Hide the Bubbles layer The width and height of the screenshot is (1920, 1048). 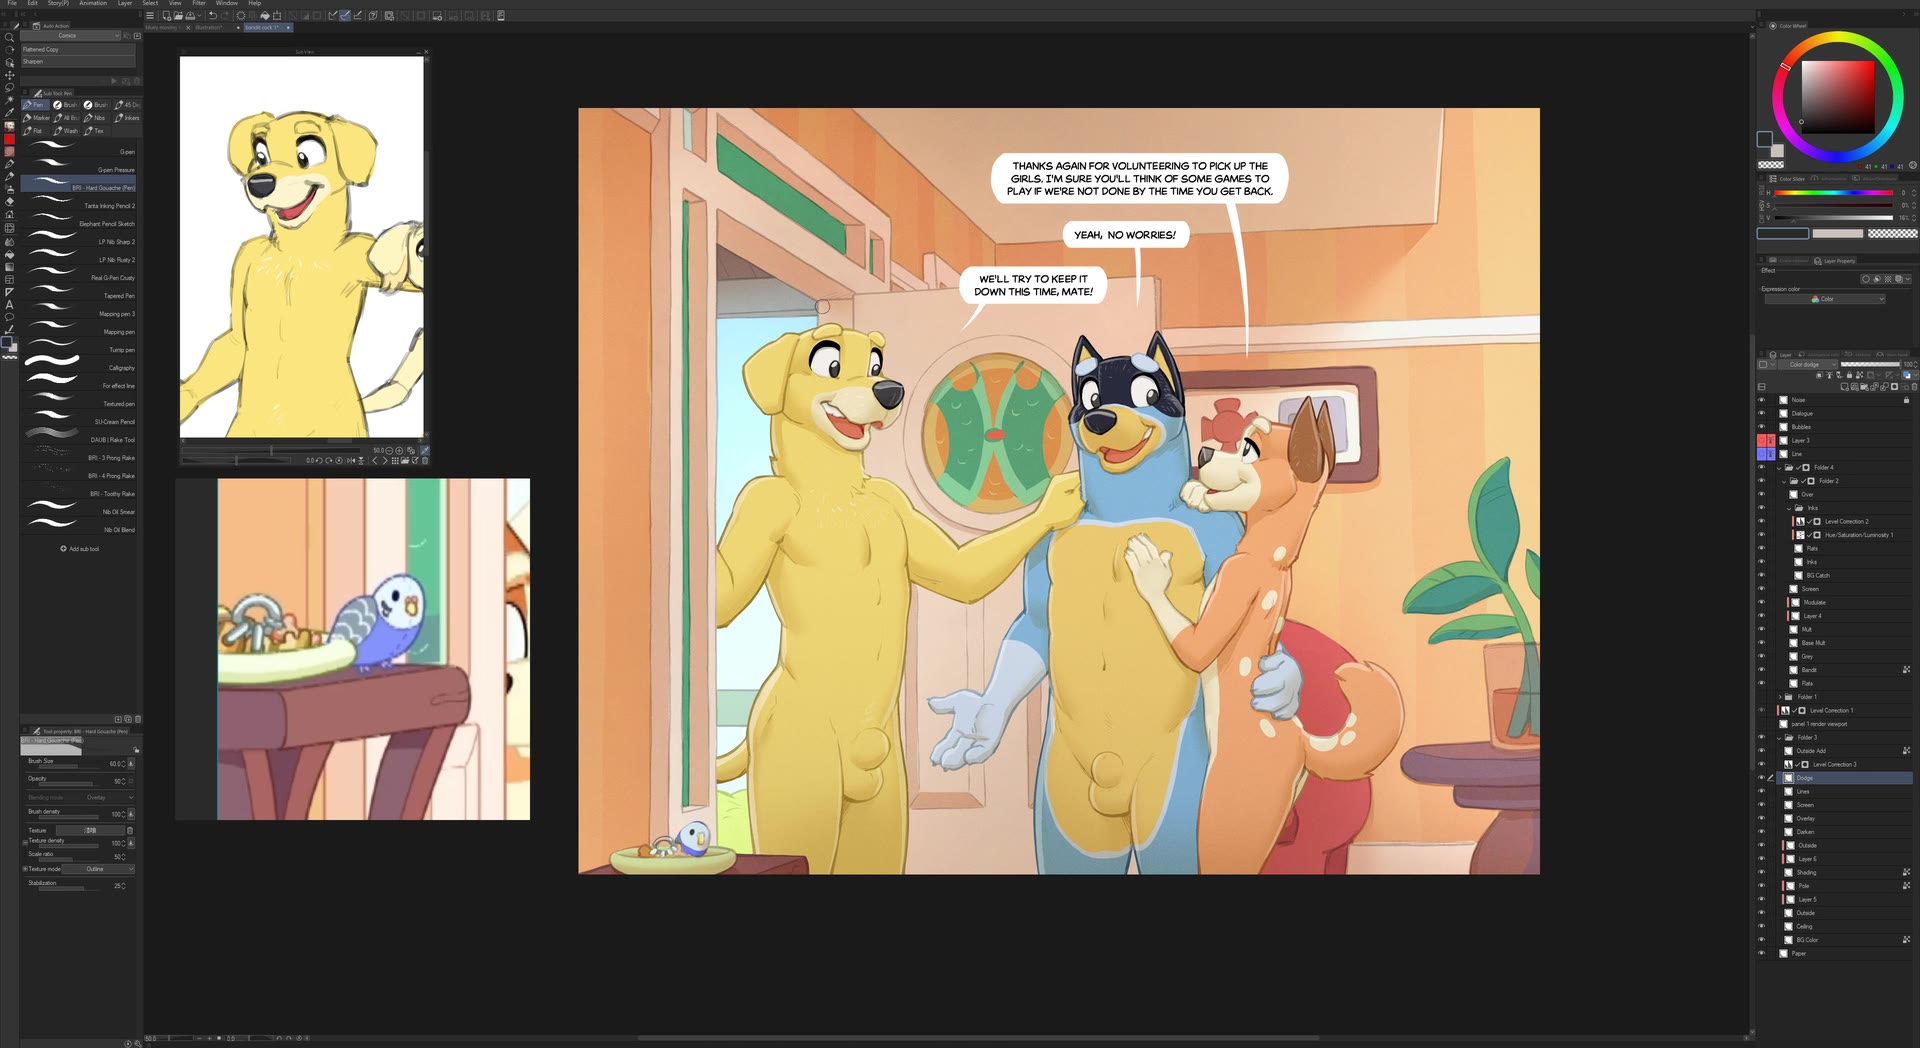1762,427
